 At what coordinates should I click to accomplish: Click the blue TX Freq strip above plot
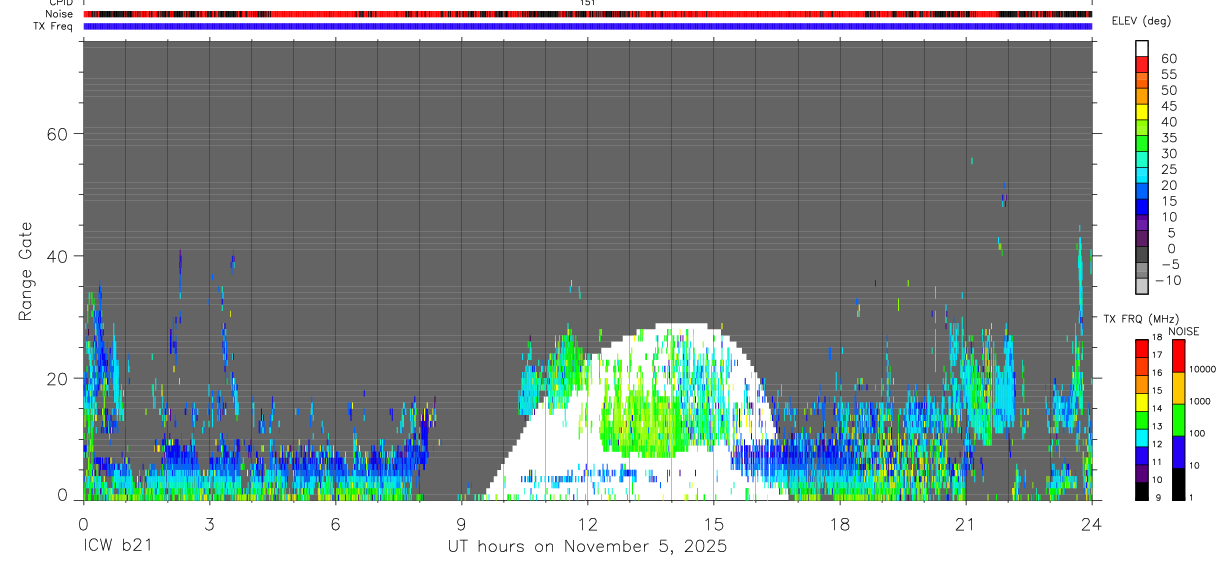click(x=587, y=26)
